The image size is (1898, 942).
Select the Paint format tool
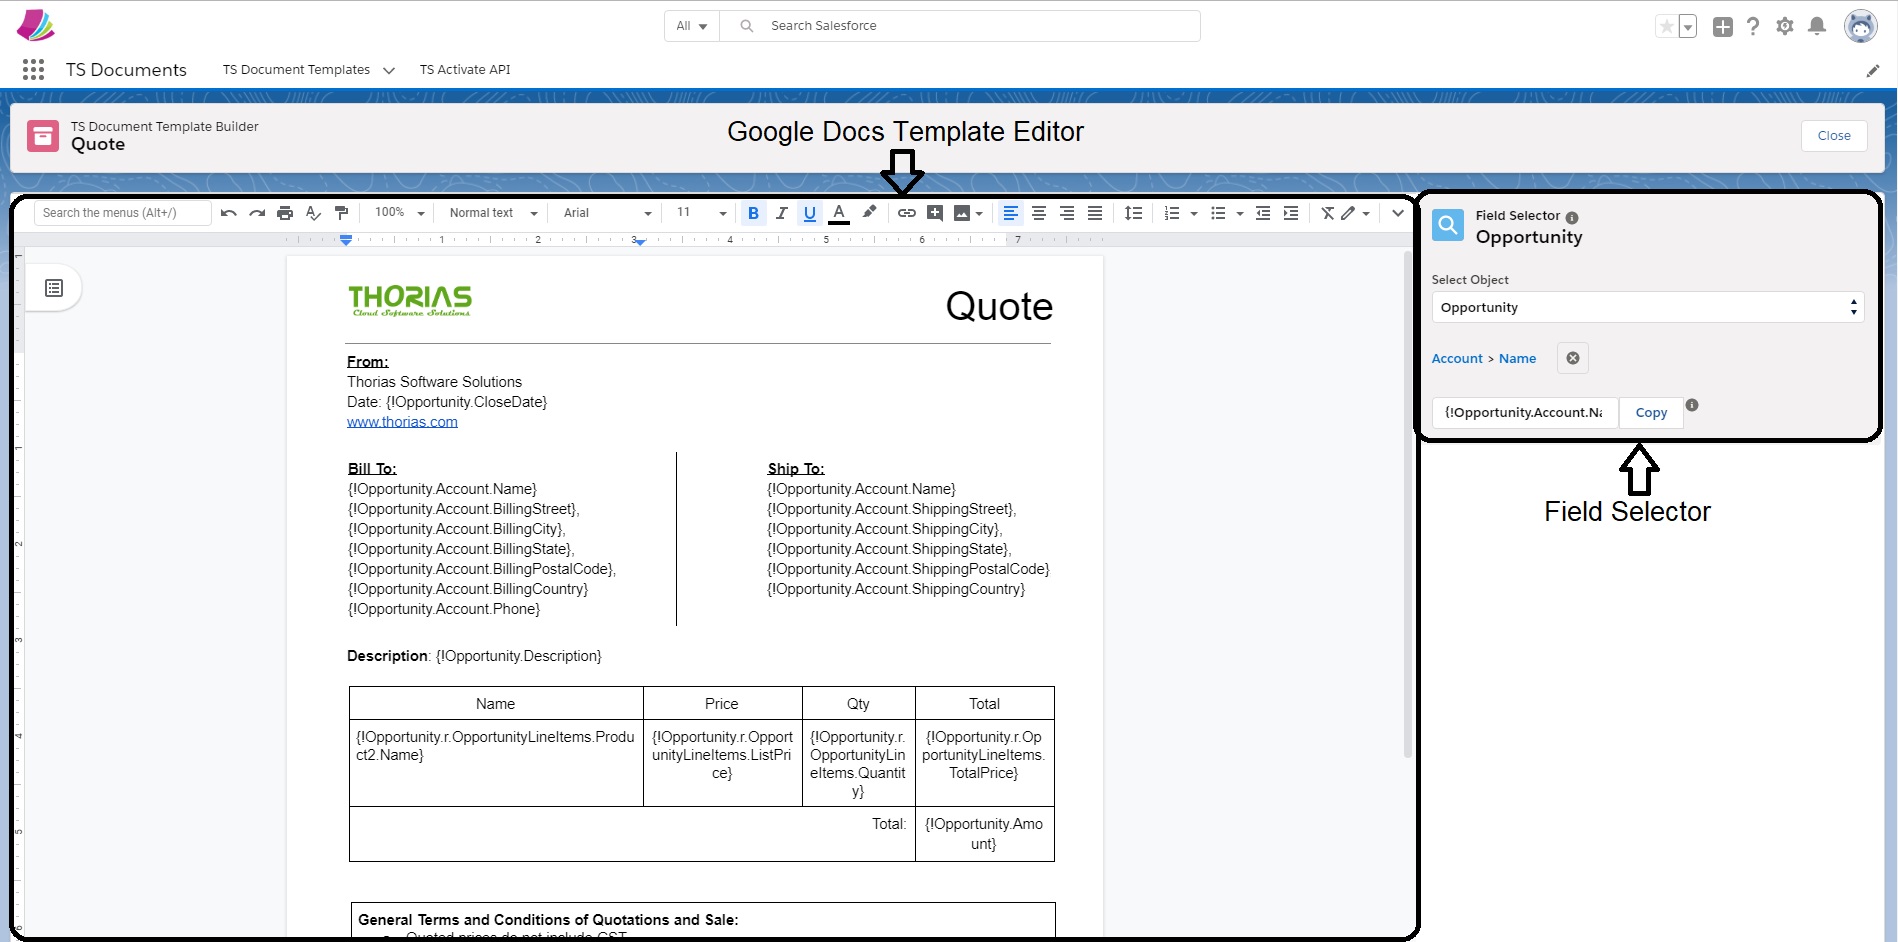(342, 213)
